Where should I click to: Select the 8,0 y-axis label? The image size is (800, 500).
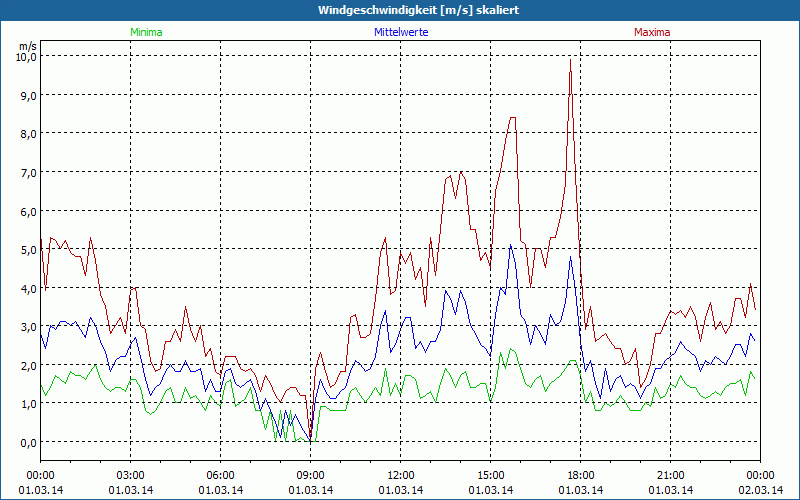(x=27, y=133)
